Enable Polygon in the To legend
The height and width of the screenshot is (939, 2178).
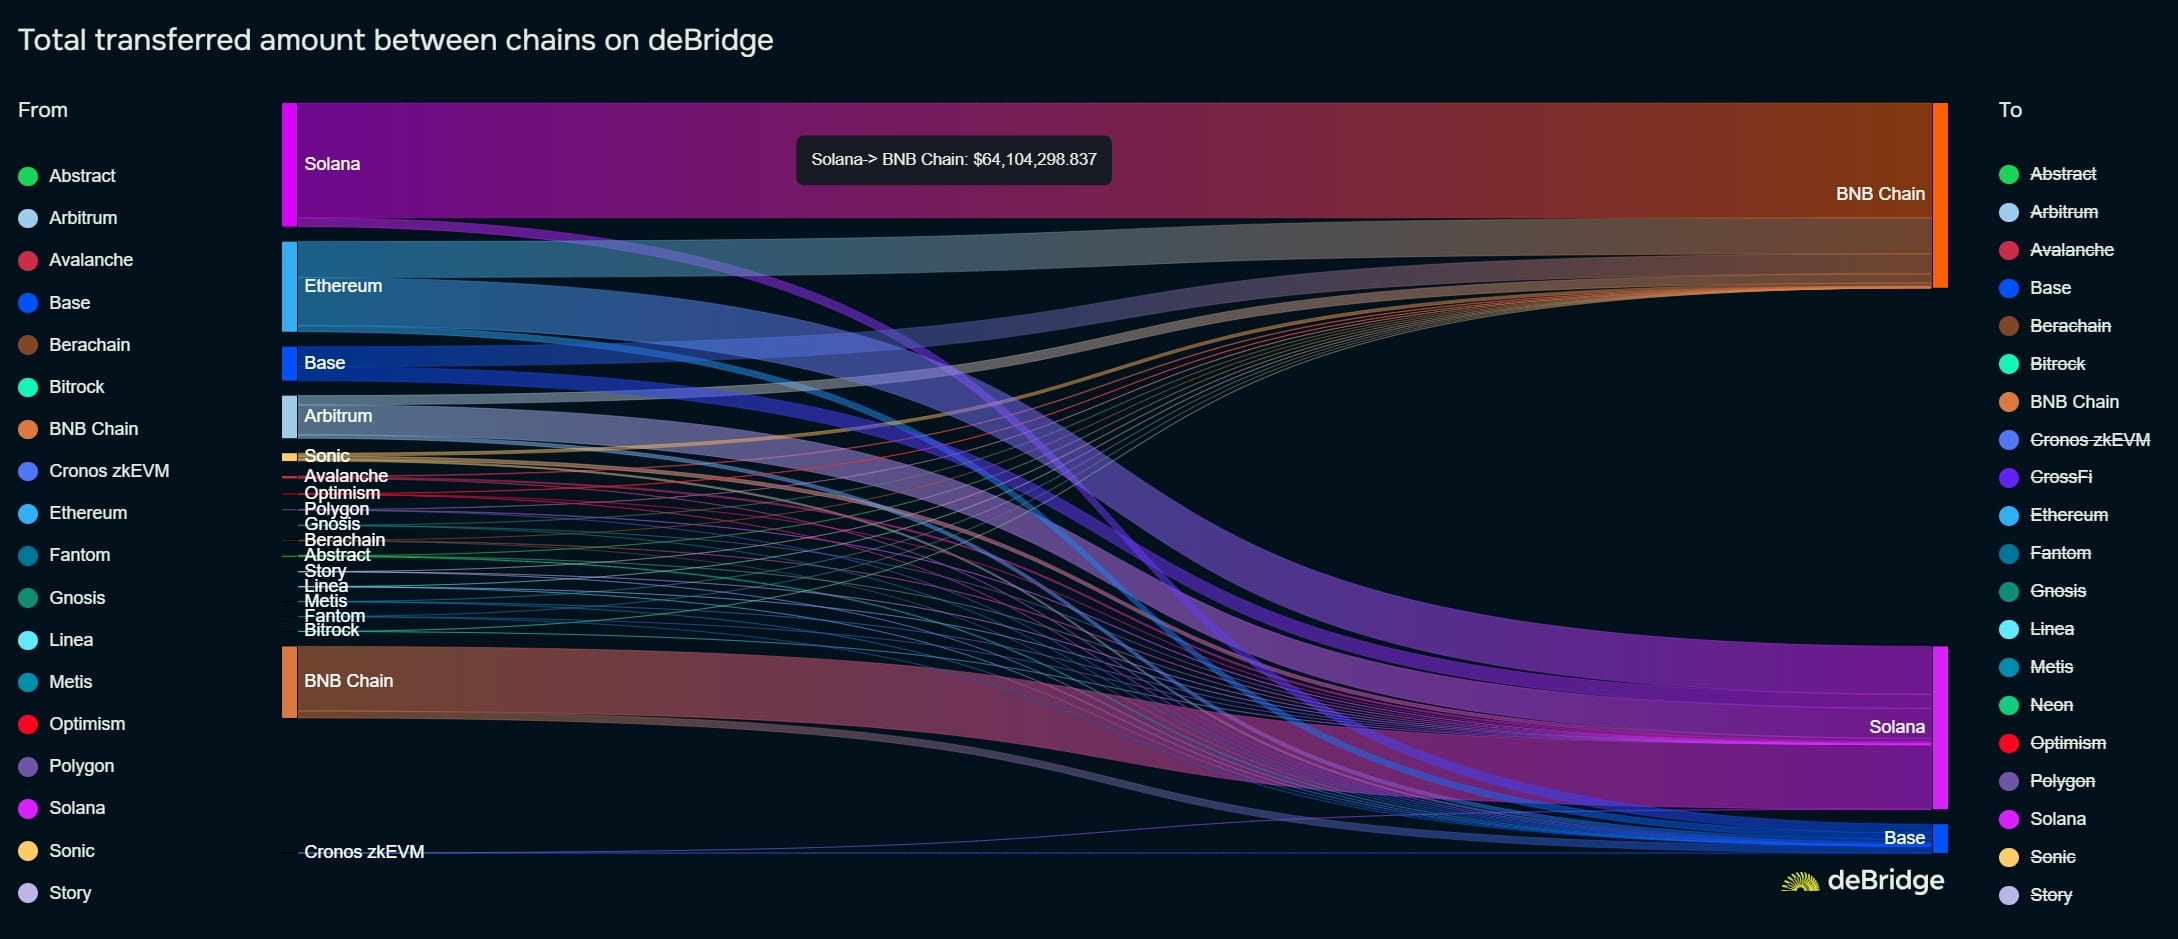pos(2047,781)
